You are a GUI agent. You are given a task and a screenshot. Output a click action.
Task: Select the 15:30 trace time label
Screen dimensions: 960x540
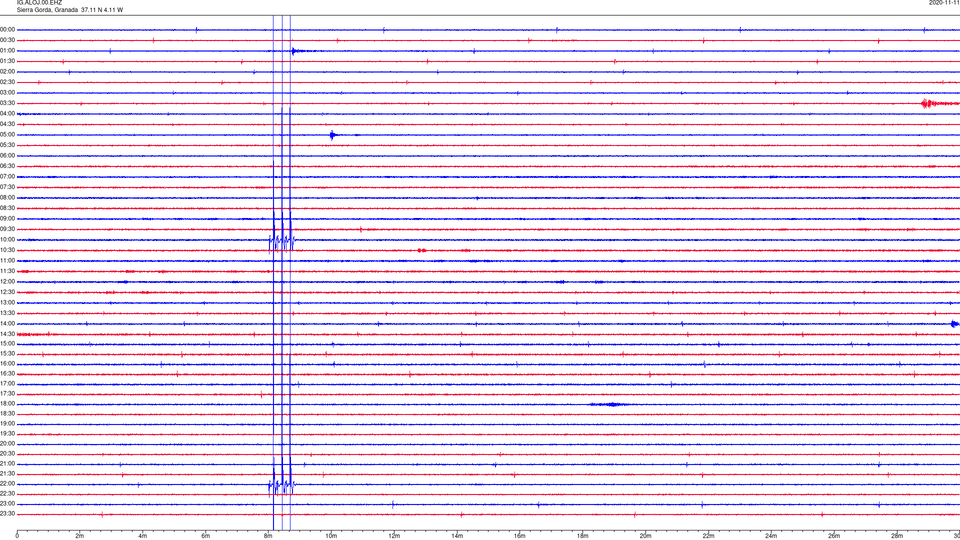click(7, 354)
